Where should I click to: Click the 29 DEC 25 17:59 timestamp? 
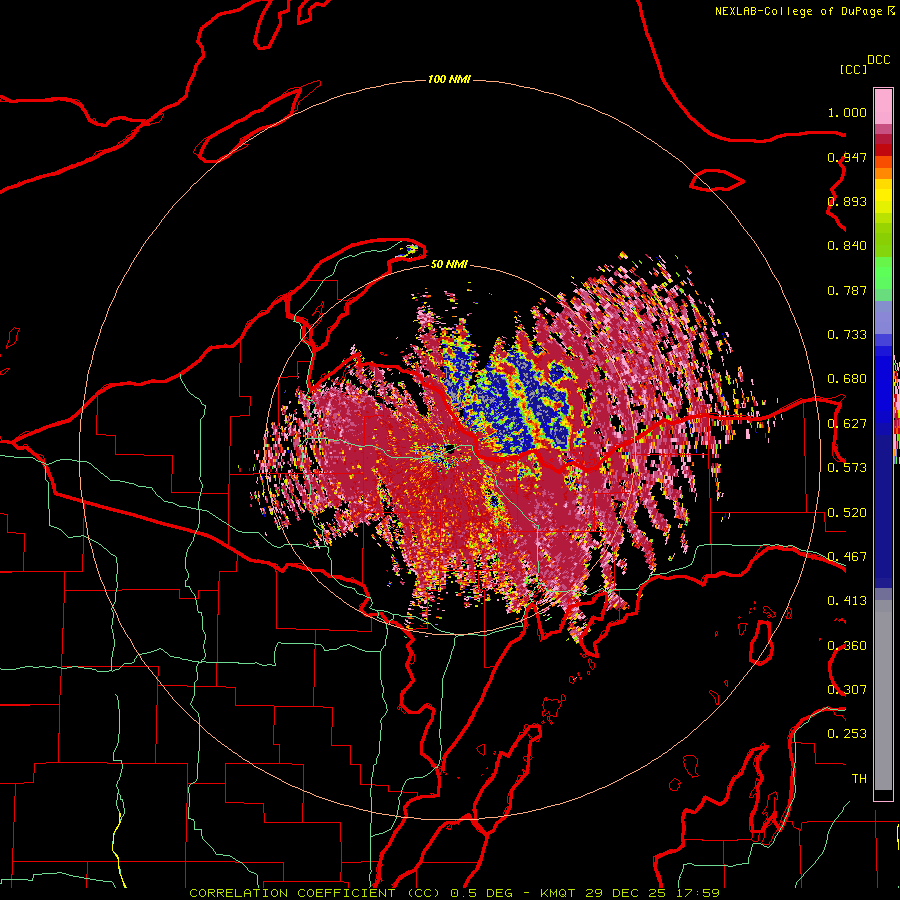(653, 893)
